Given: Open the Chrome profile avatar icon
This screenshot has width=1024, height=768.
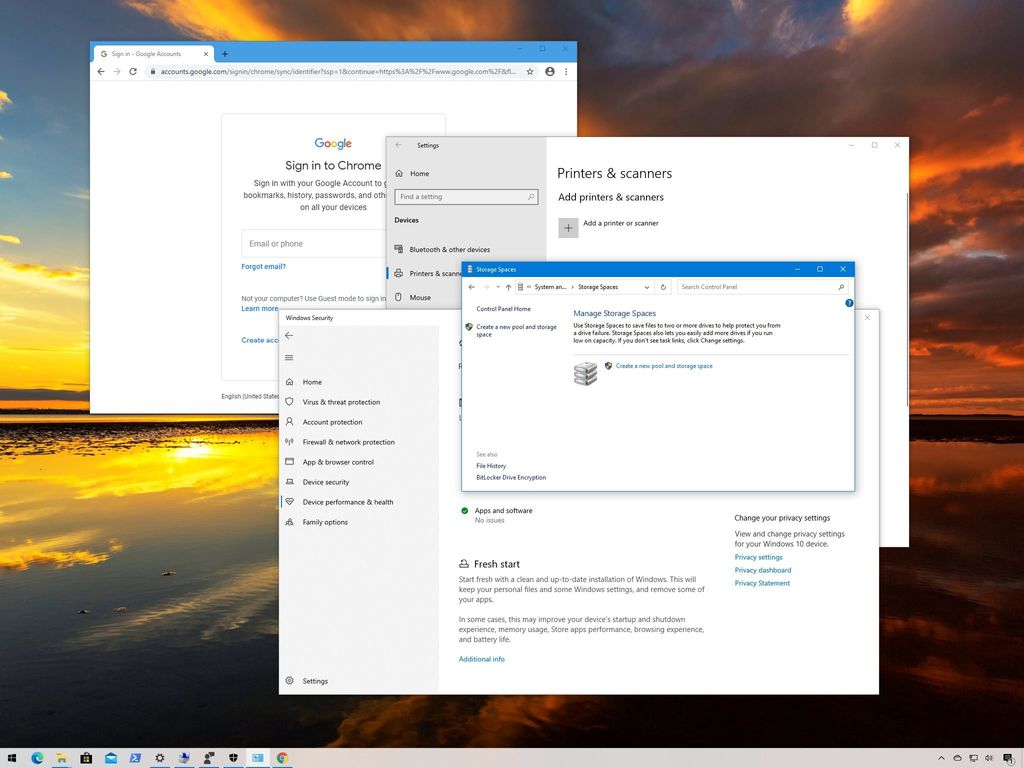Looking at the screenshot, I should [549, 71].
